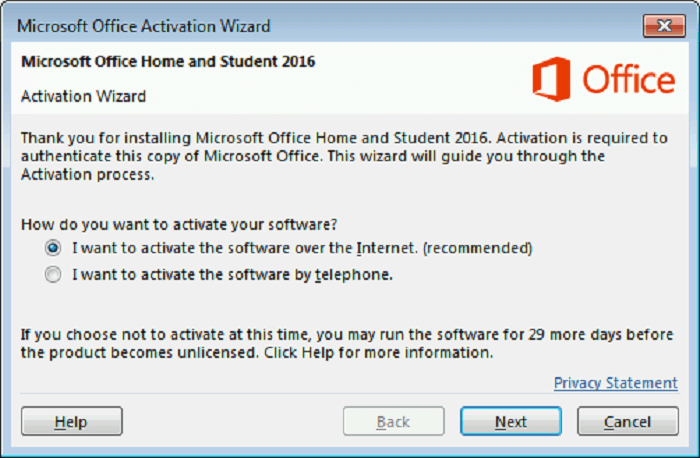Click the 'Microsoft Office Home and Student 2016' heading
Viewport: 700px width, 458px height.
tap(168, 62)
